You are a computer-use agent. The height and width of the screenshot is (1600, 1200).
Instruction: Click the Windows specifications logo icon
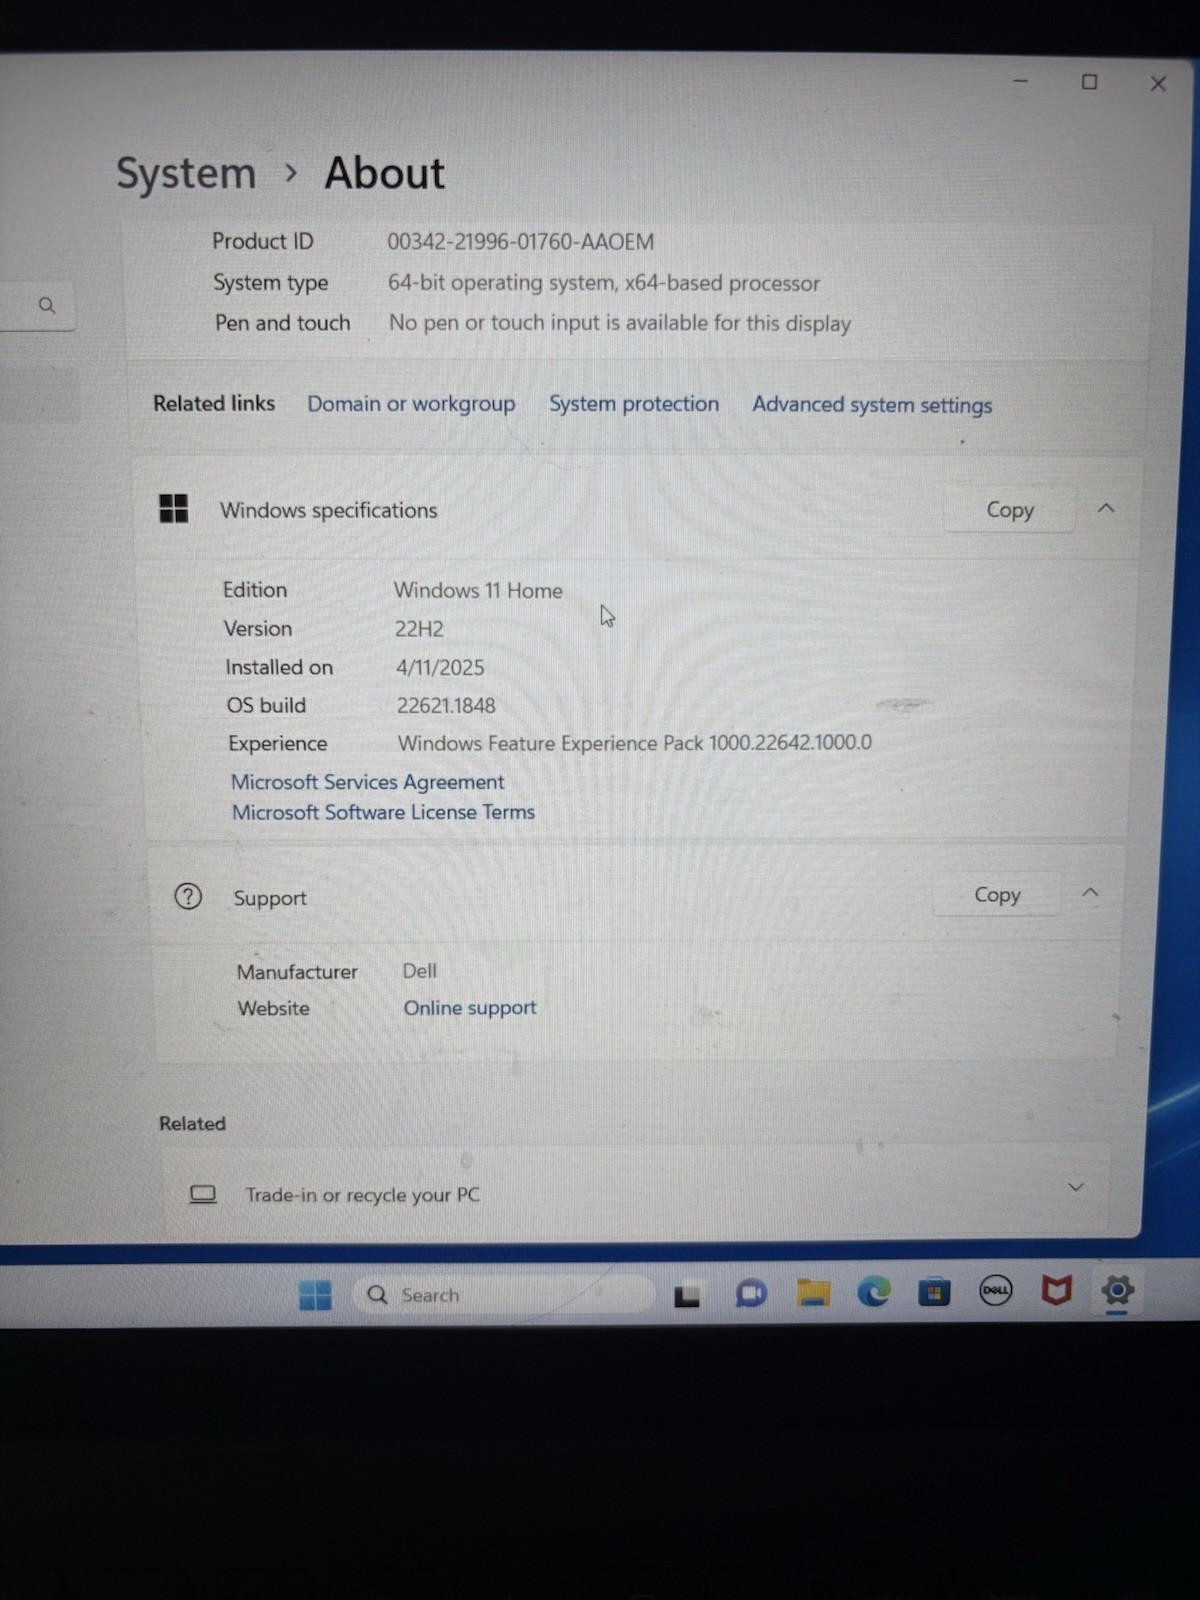pos(174,508)
